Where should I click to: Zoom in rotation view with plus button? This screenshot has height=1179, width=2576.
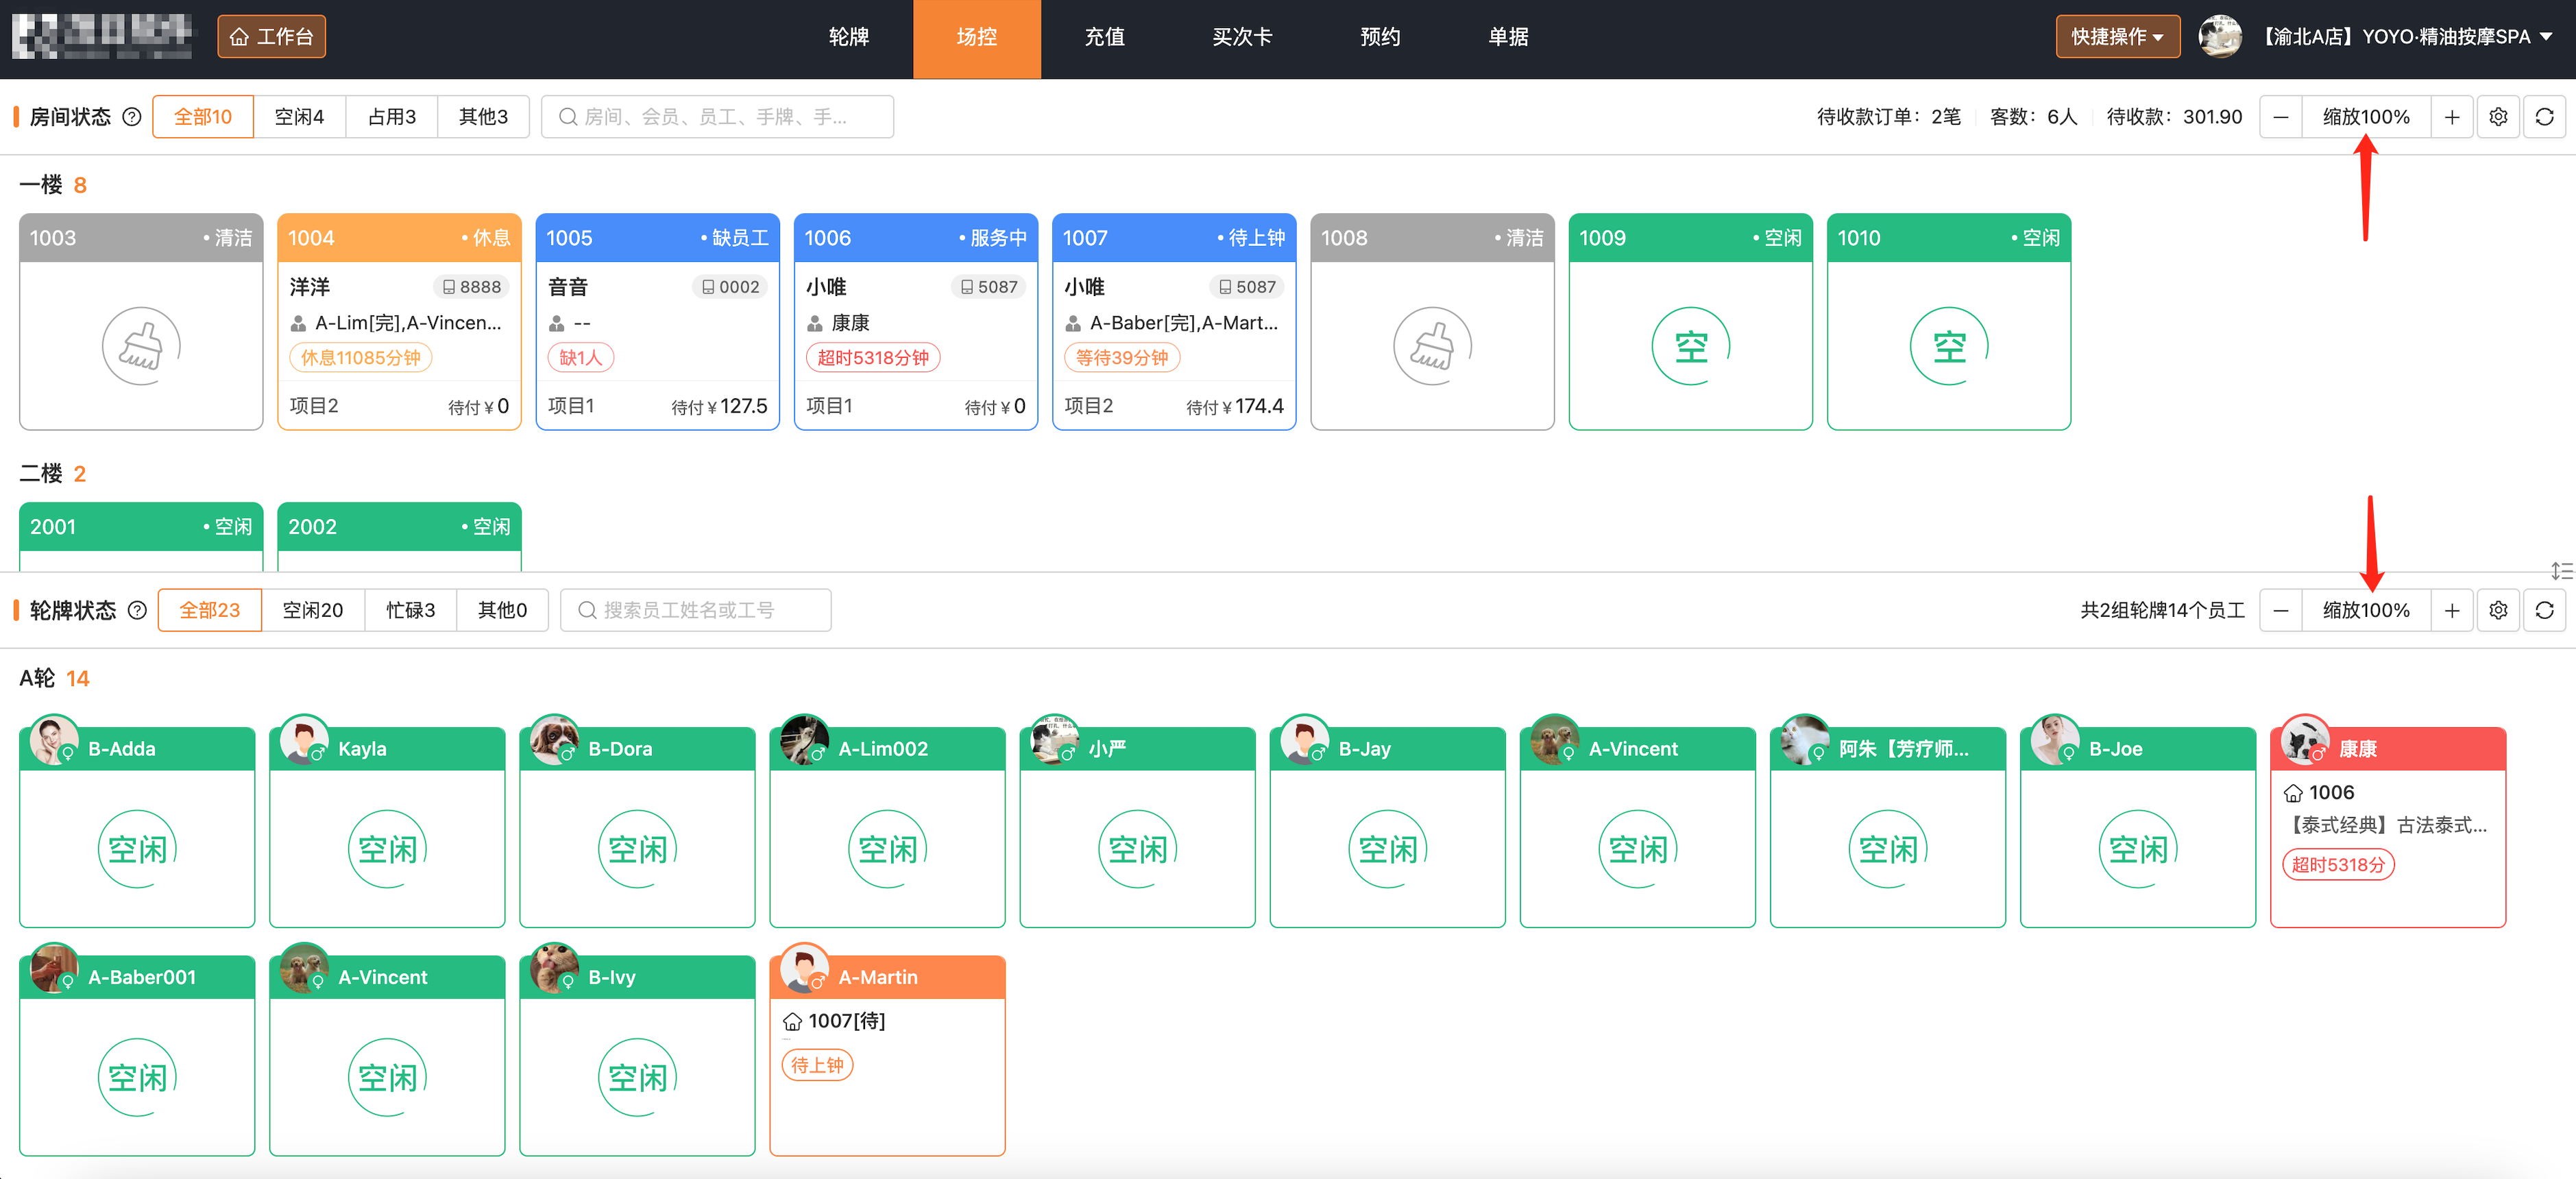(x=2451, y=610)
